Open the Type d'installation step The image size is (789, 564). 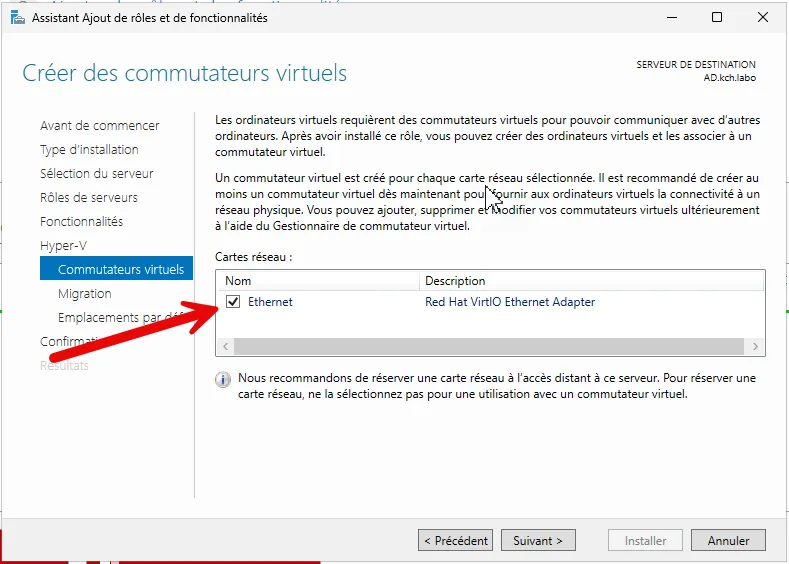coord(89,150)
